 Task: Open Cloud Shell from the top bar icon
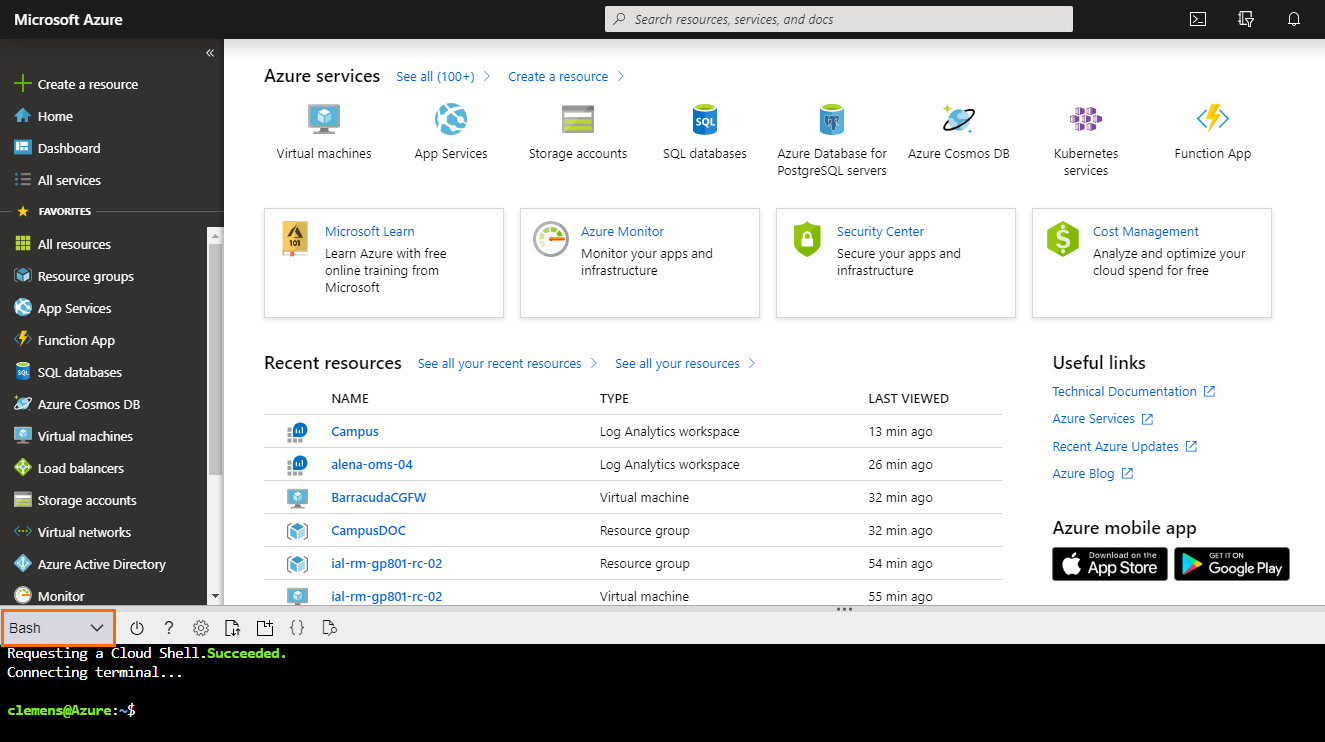click(1197, 19)
